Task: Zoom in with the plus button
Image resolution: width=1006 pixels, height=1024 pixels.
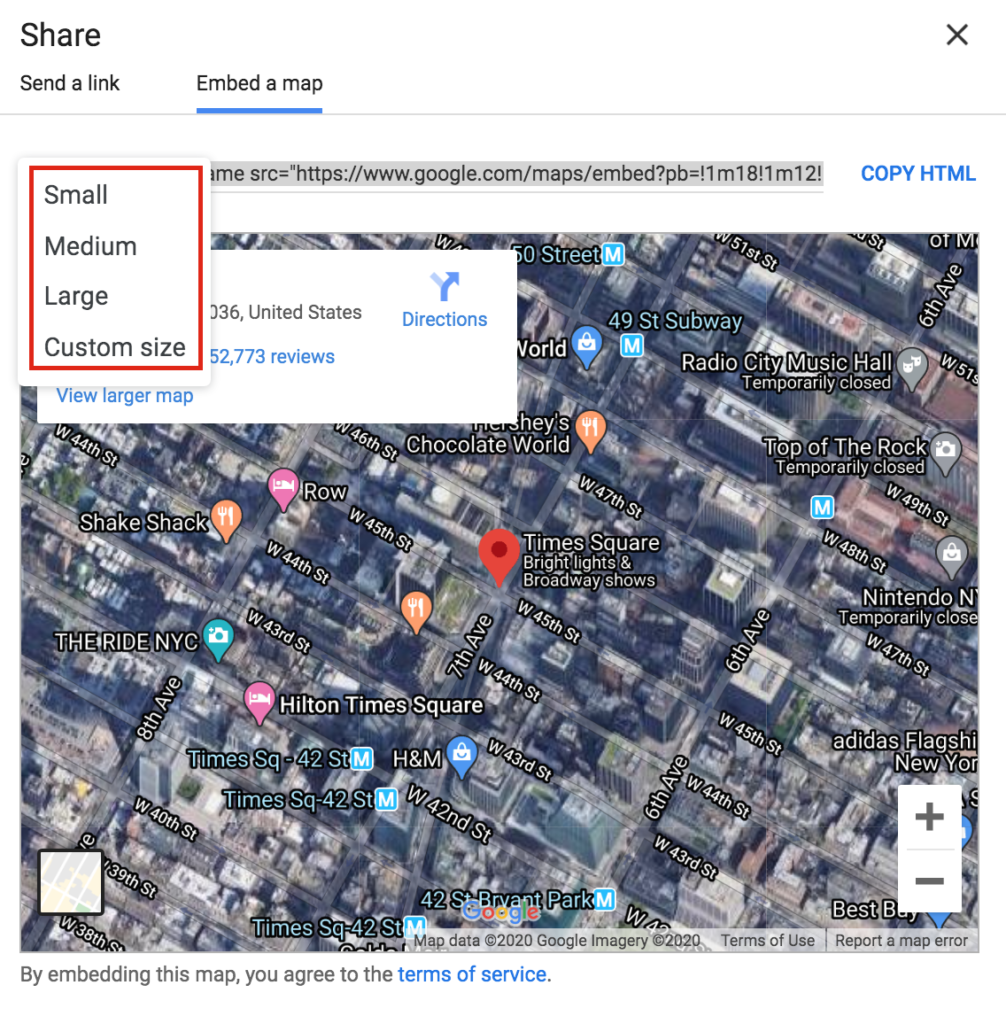Action: 930,816
